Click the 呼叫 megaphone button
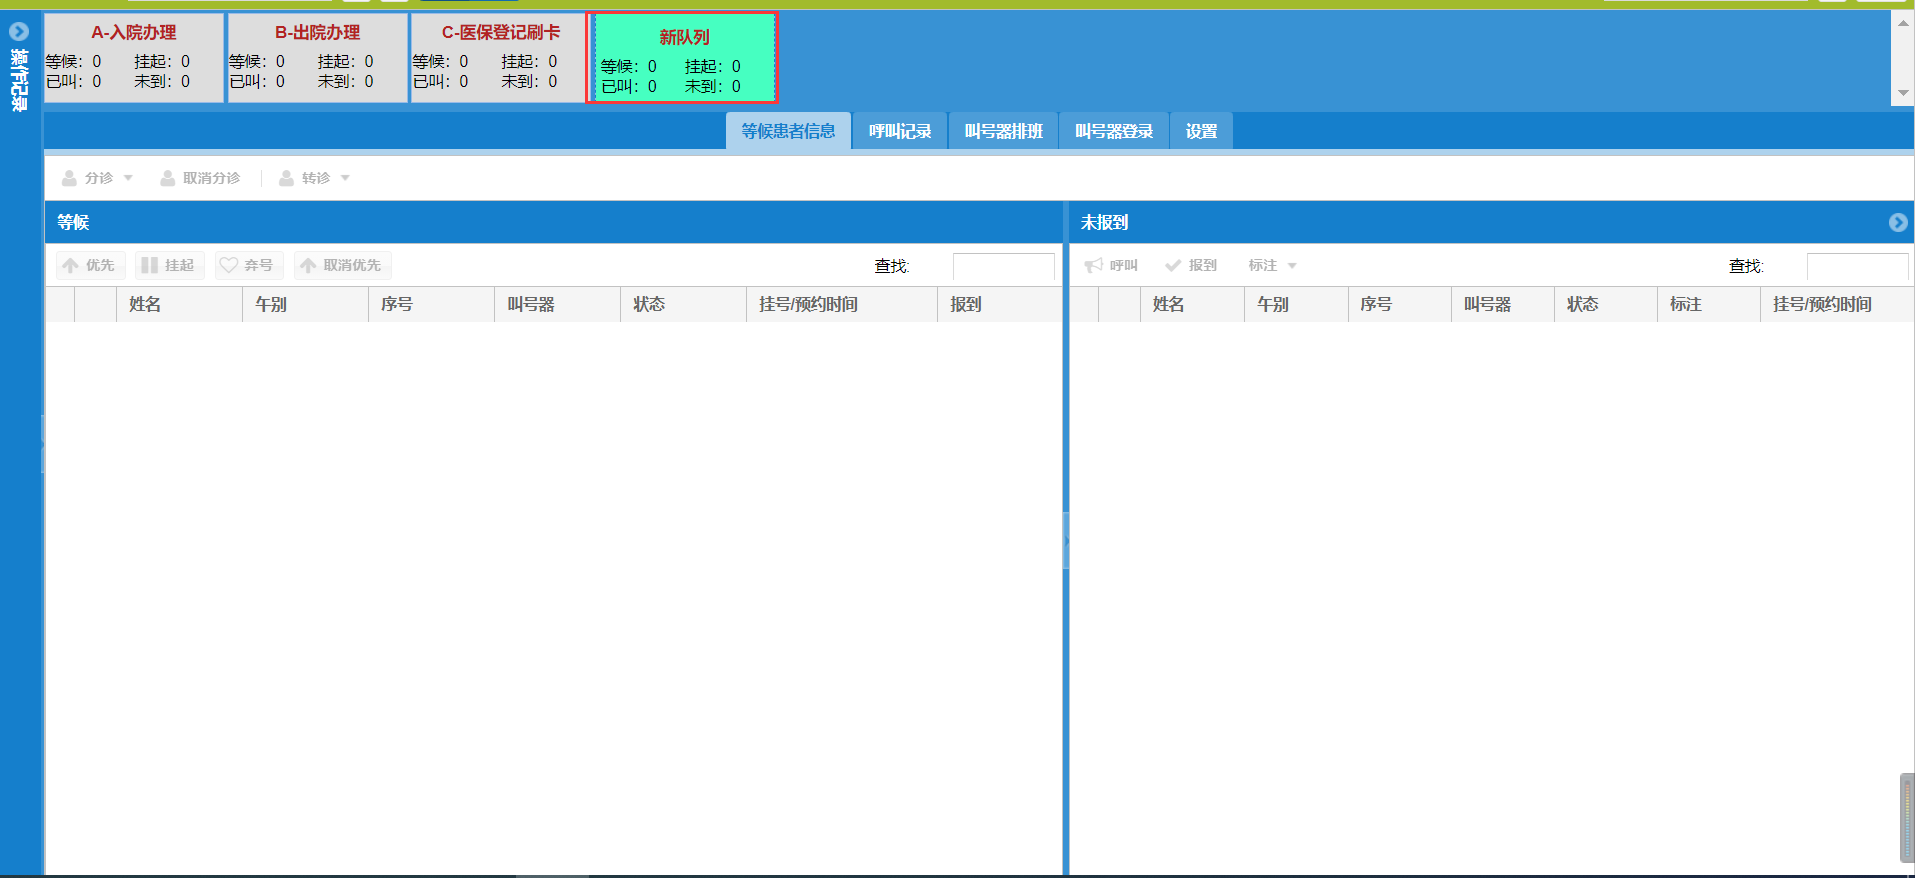This screenshot has width=1915, height=878. 1112,265
